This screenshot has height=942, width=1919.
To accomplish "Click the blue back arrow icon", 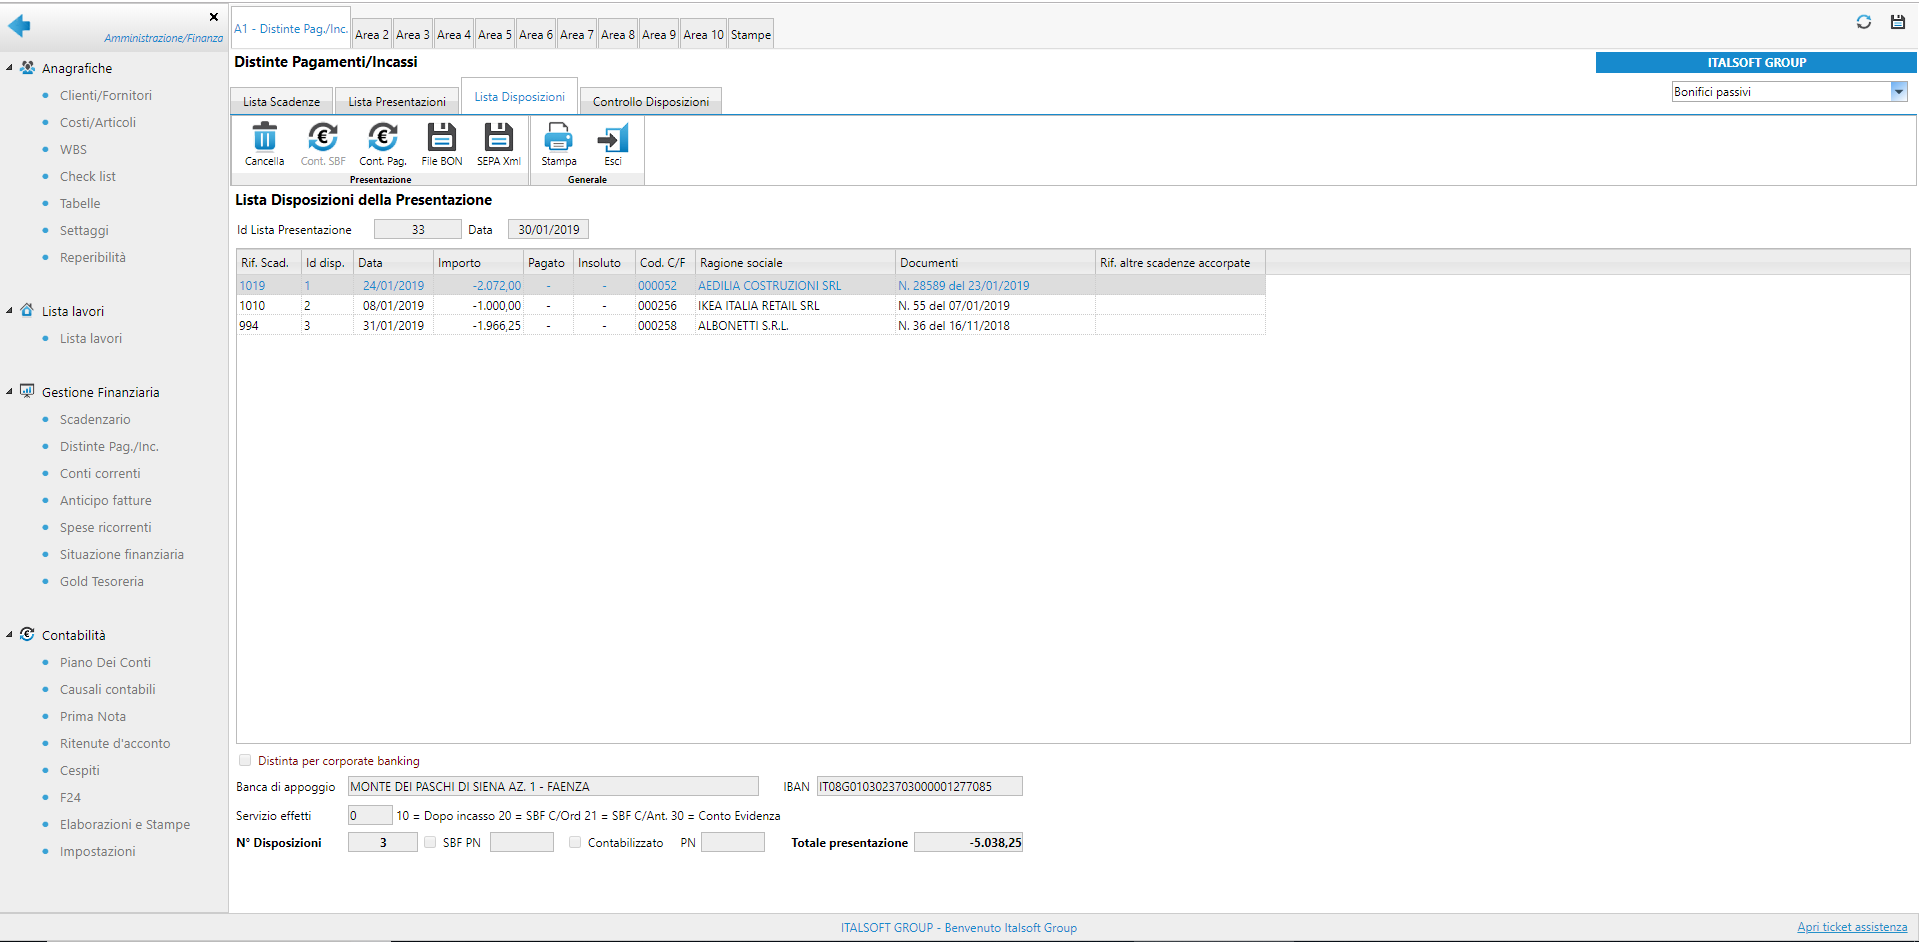I will pos(19,26).
